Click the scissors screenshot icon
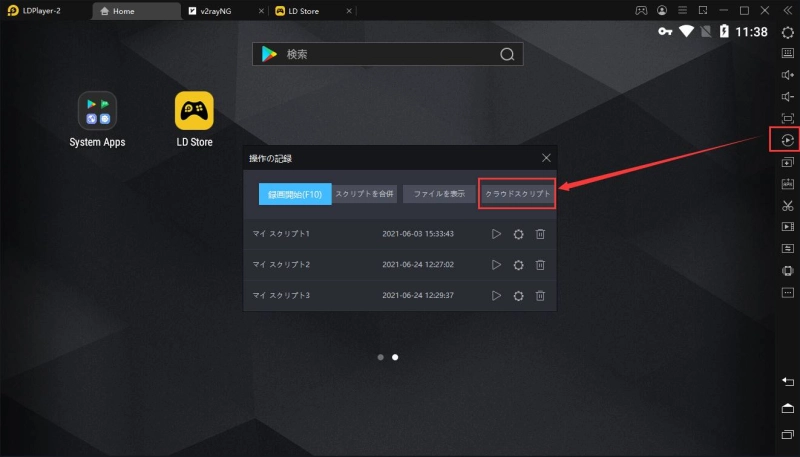Viewport: 800px width, 457px height. [787, 205]
